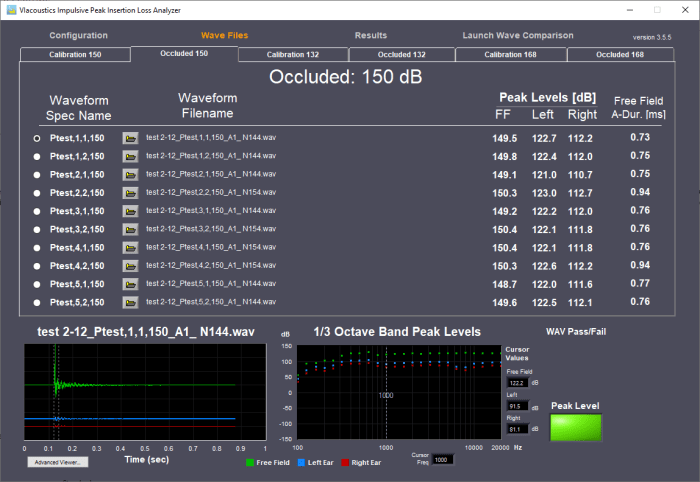Image resolution: width=700 pixels, height=482 pixels.
Task: Pick the Ptest,3,1,150 radio option
Action: (x=37, y=212)
